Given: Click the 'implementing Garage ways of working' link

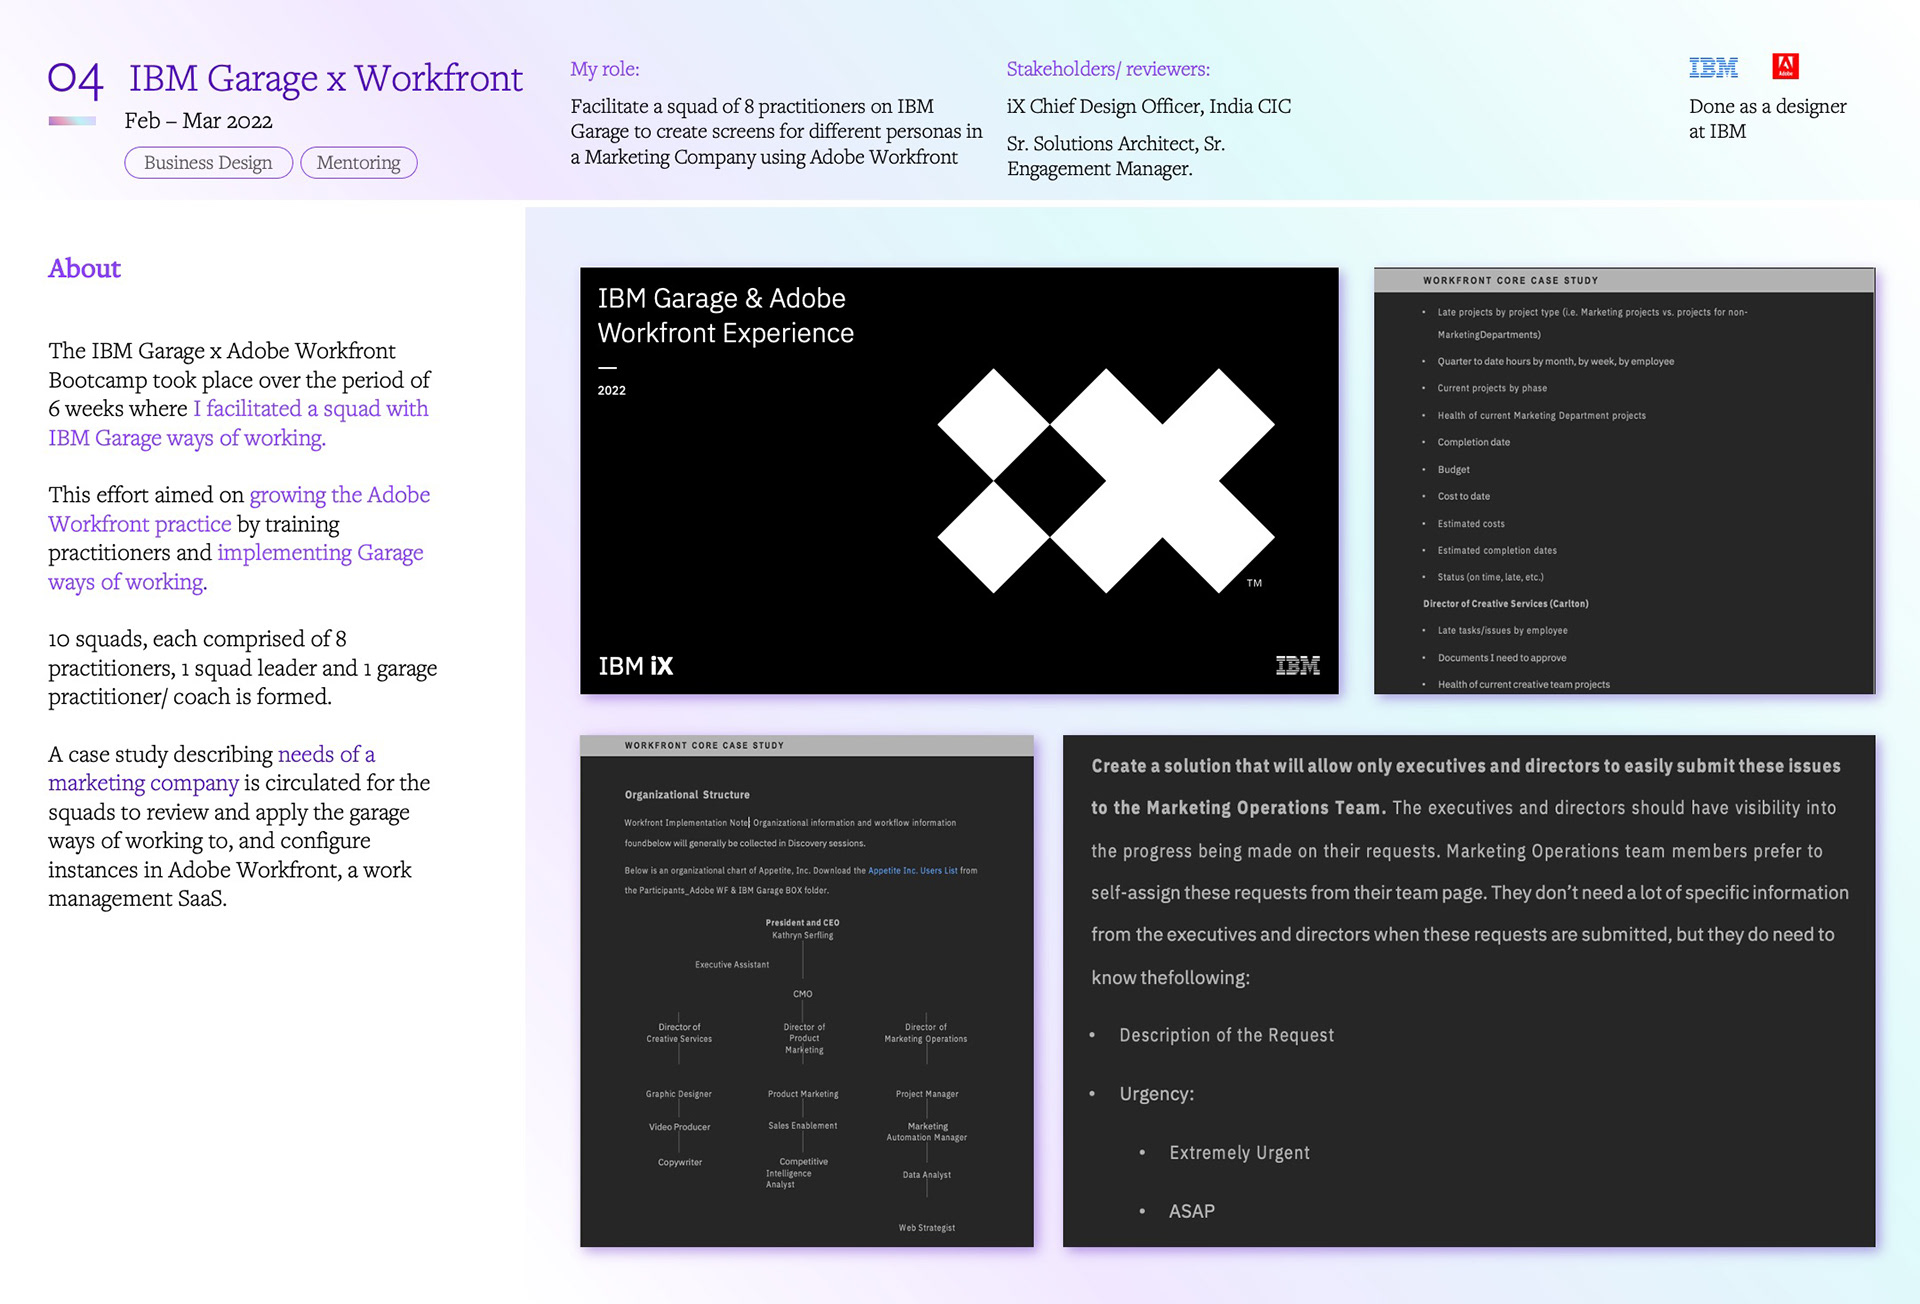Looking at the screenshot, I should tap(320, 553).
